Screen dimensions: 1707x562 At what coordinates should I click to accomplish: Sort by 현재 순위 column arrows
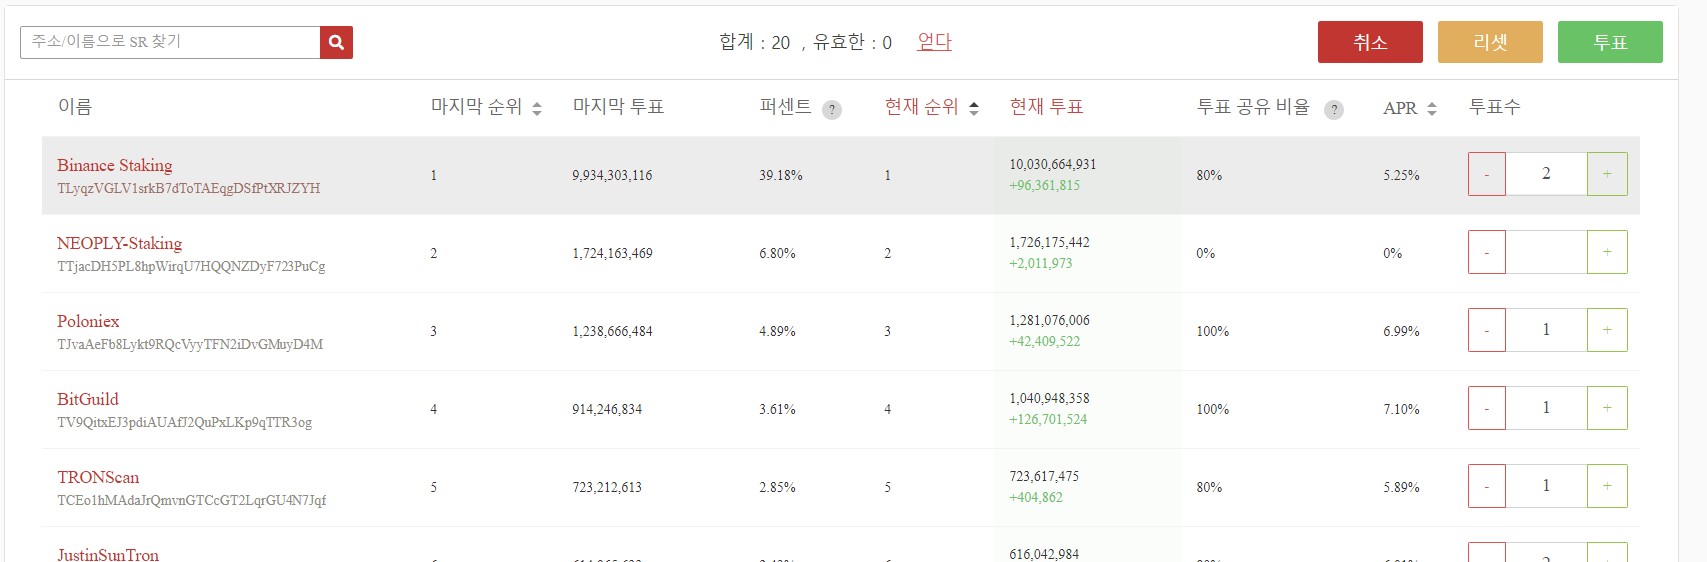[x=974, y=108]
